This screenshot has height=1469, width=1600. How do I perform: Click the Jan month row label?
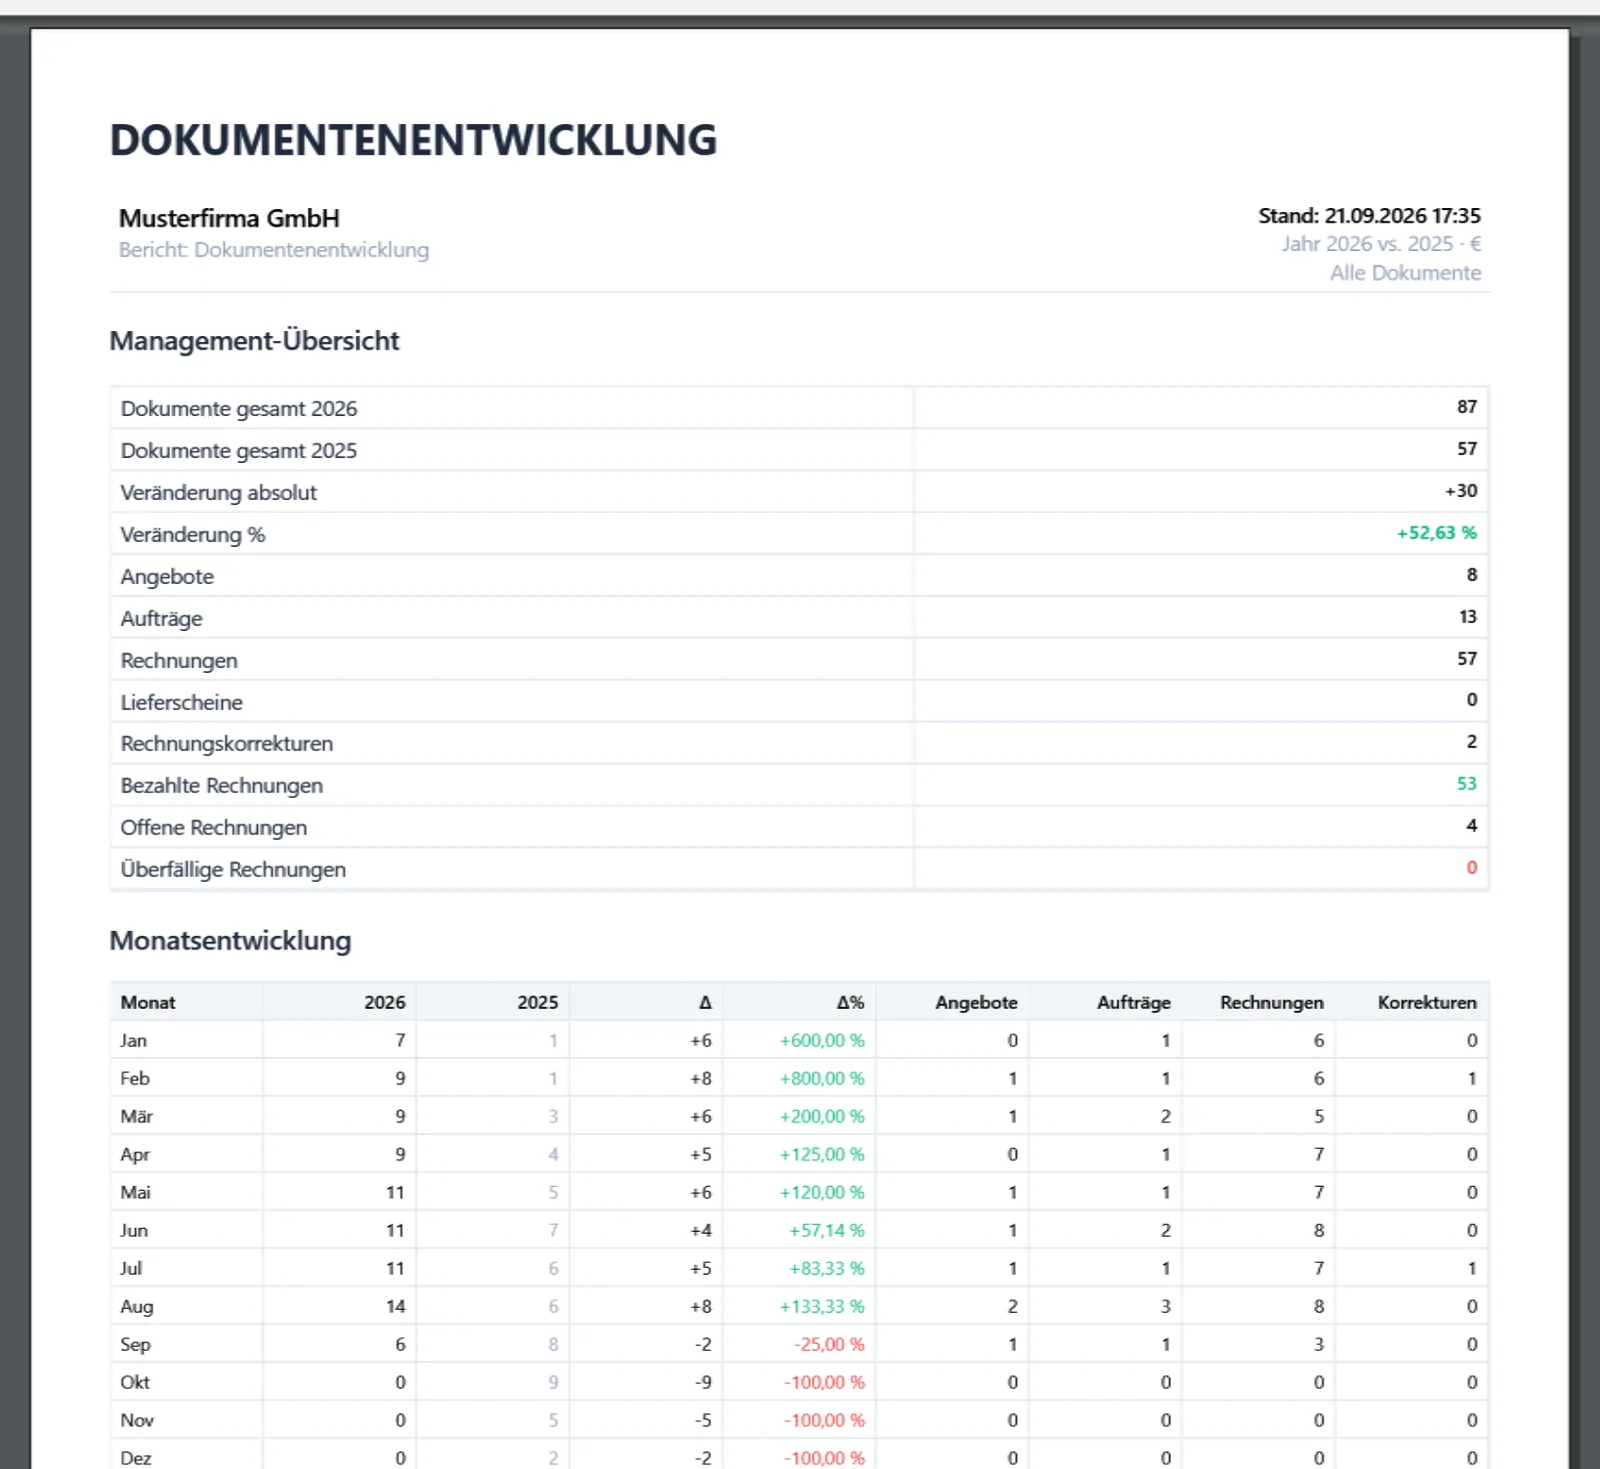tap(134, 1040)
